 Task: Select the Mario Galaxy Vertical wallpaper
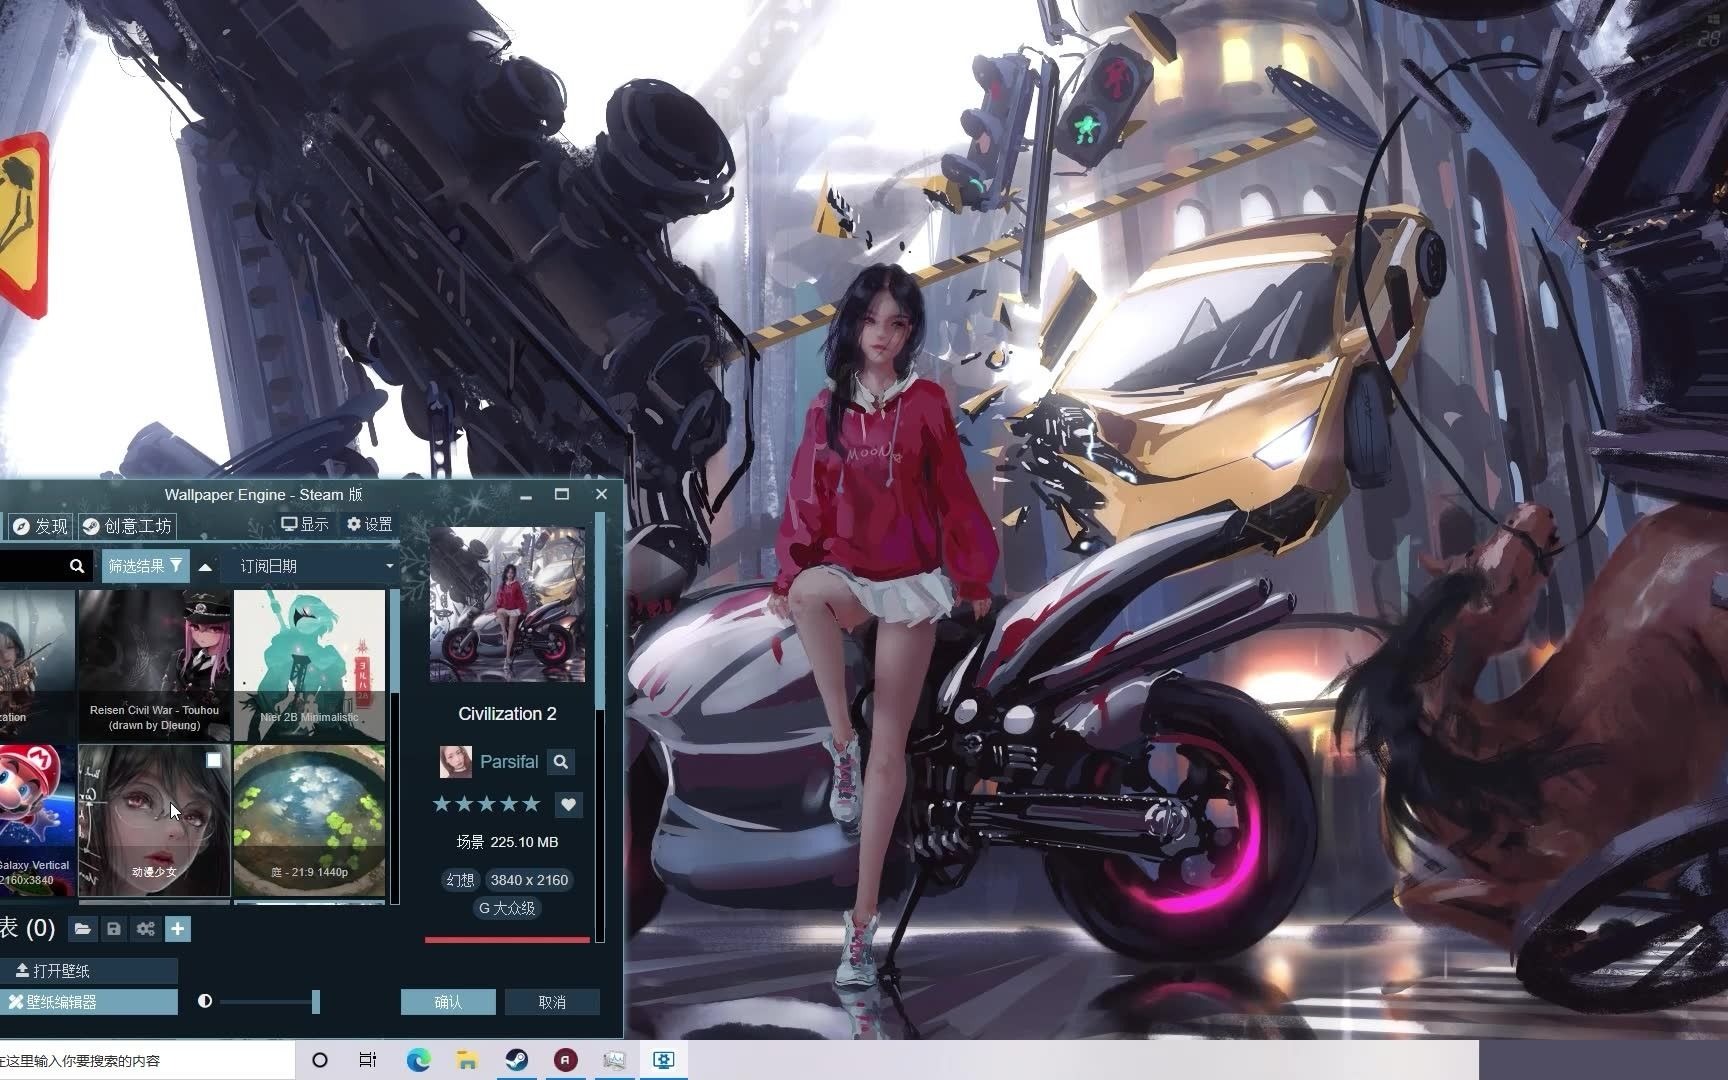37,820
